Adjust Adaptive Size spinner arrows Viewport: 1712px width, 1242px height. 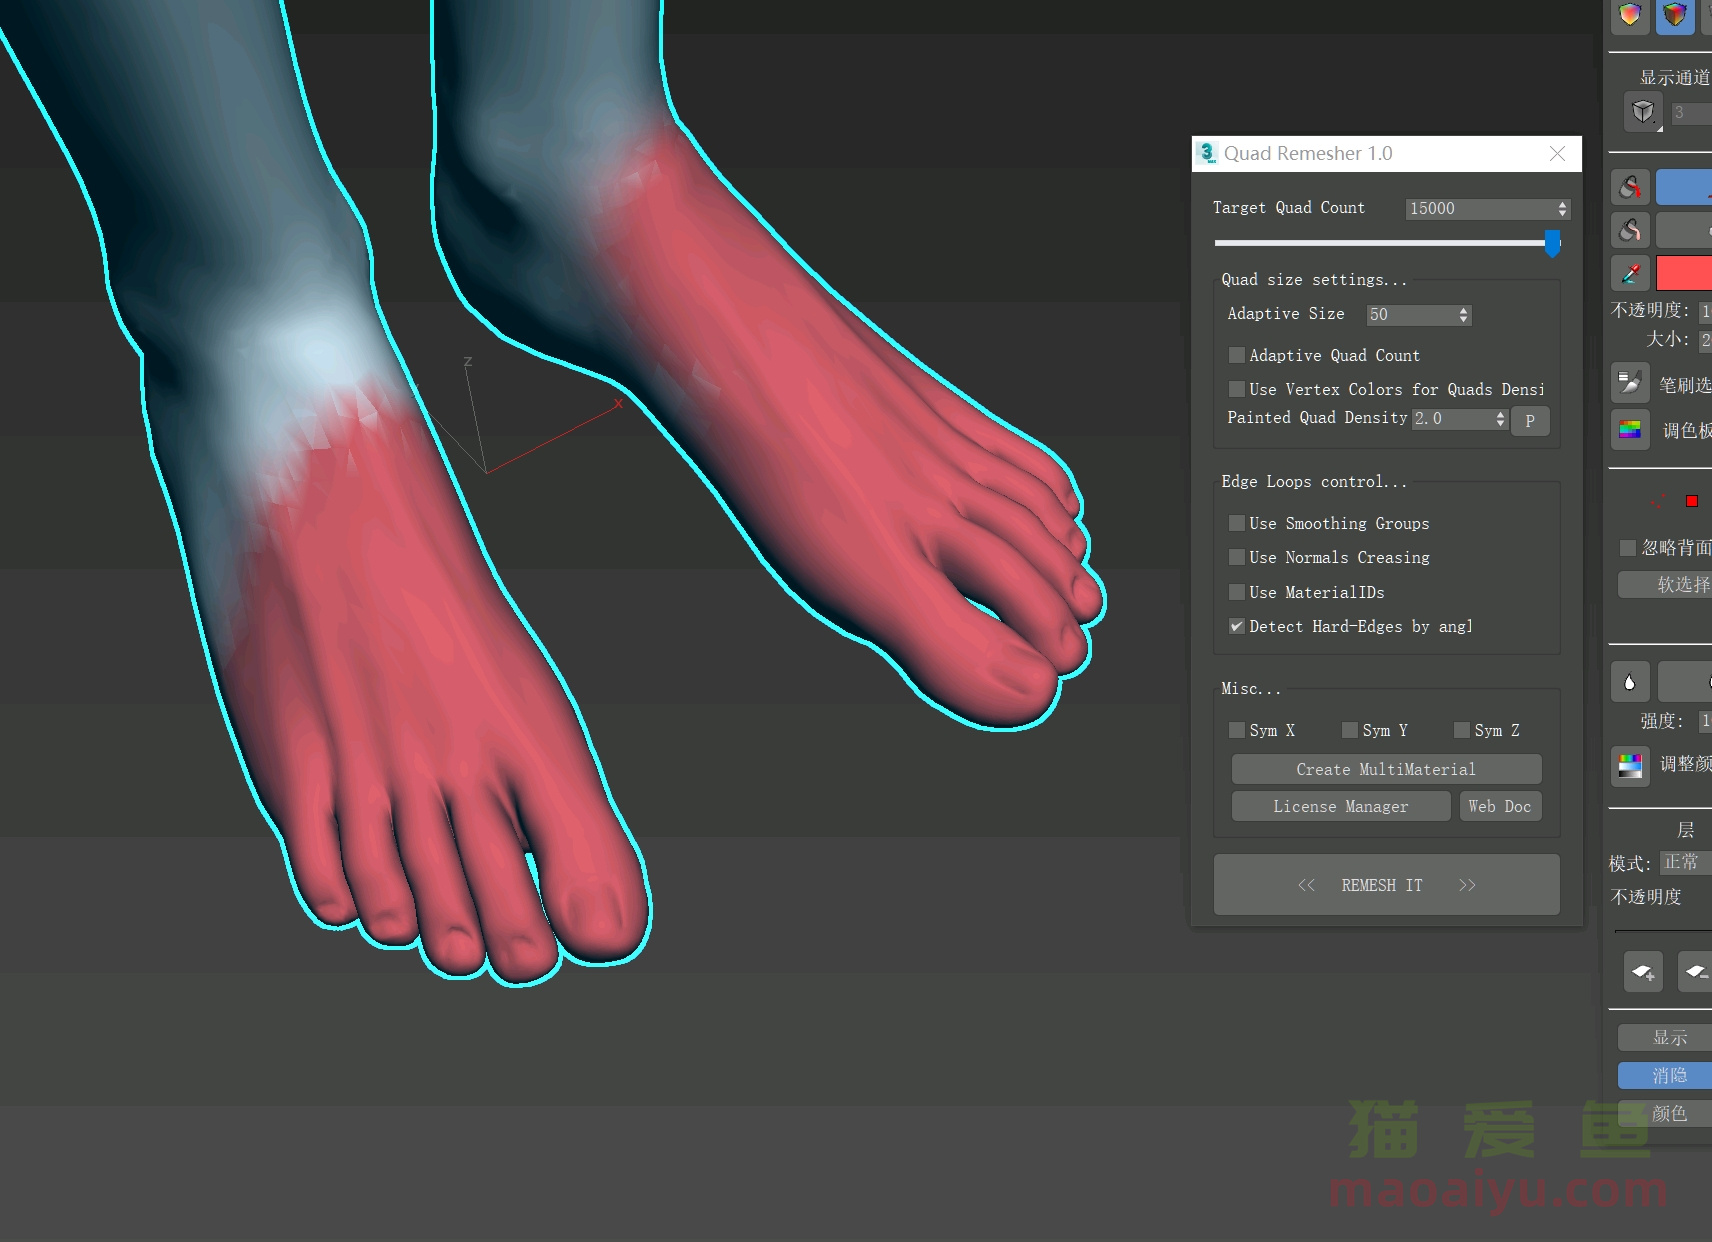coord(1463,315)
